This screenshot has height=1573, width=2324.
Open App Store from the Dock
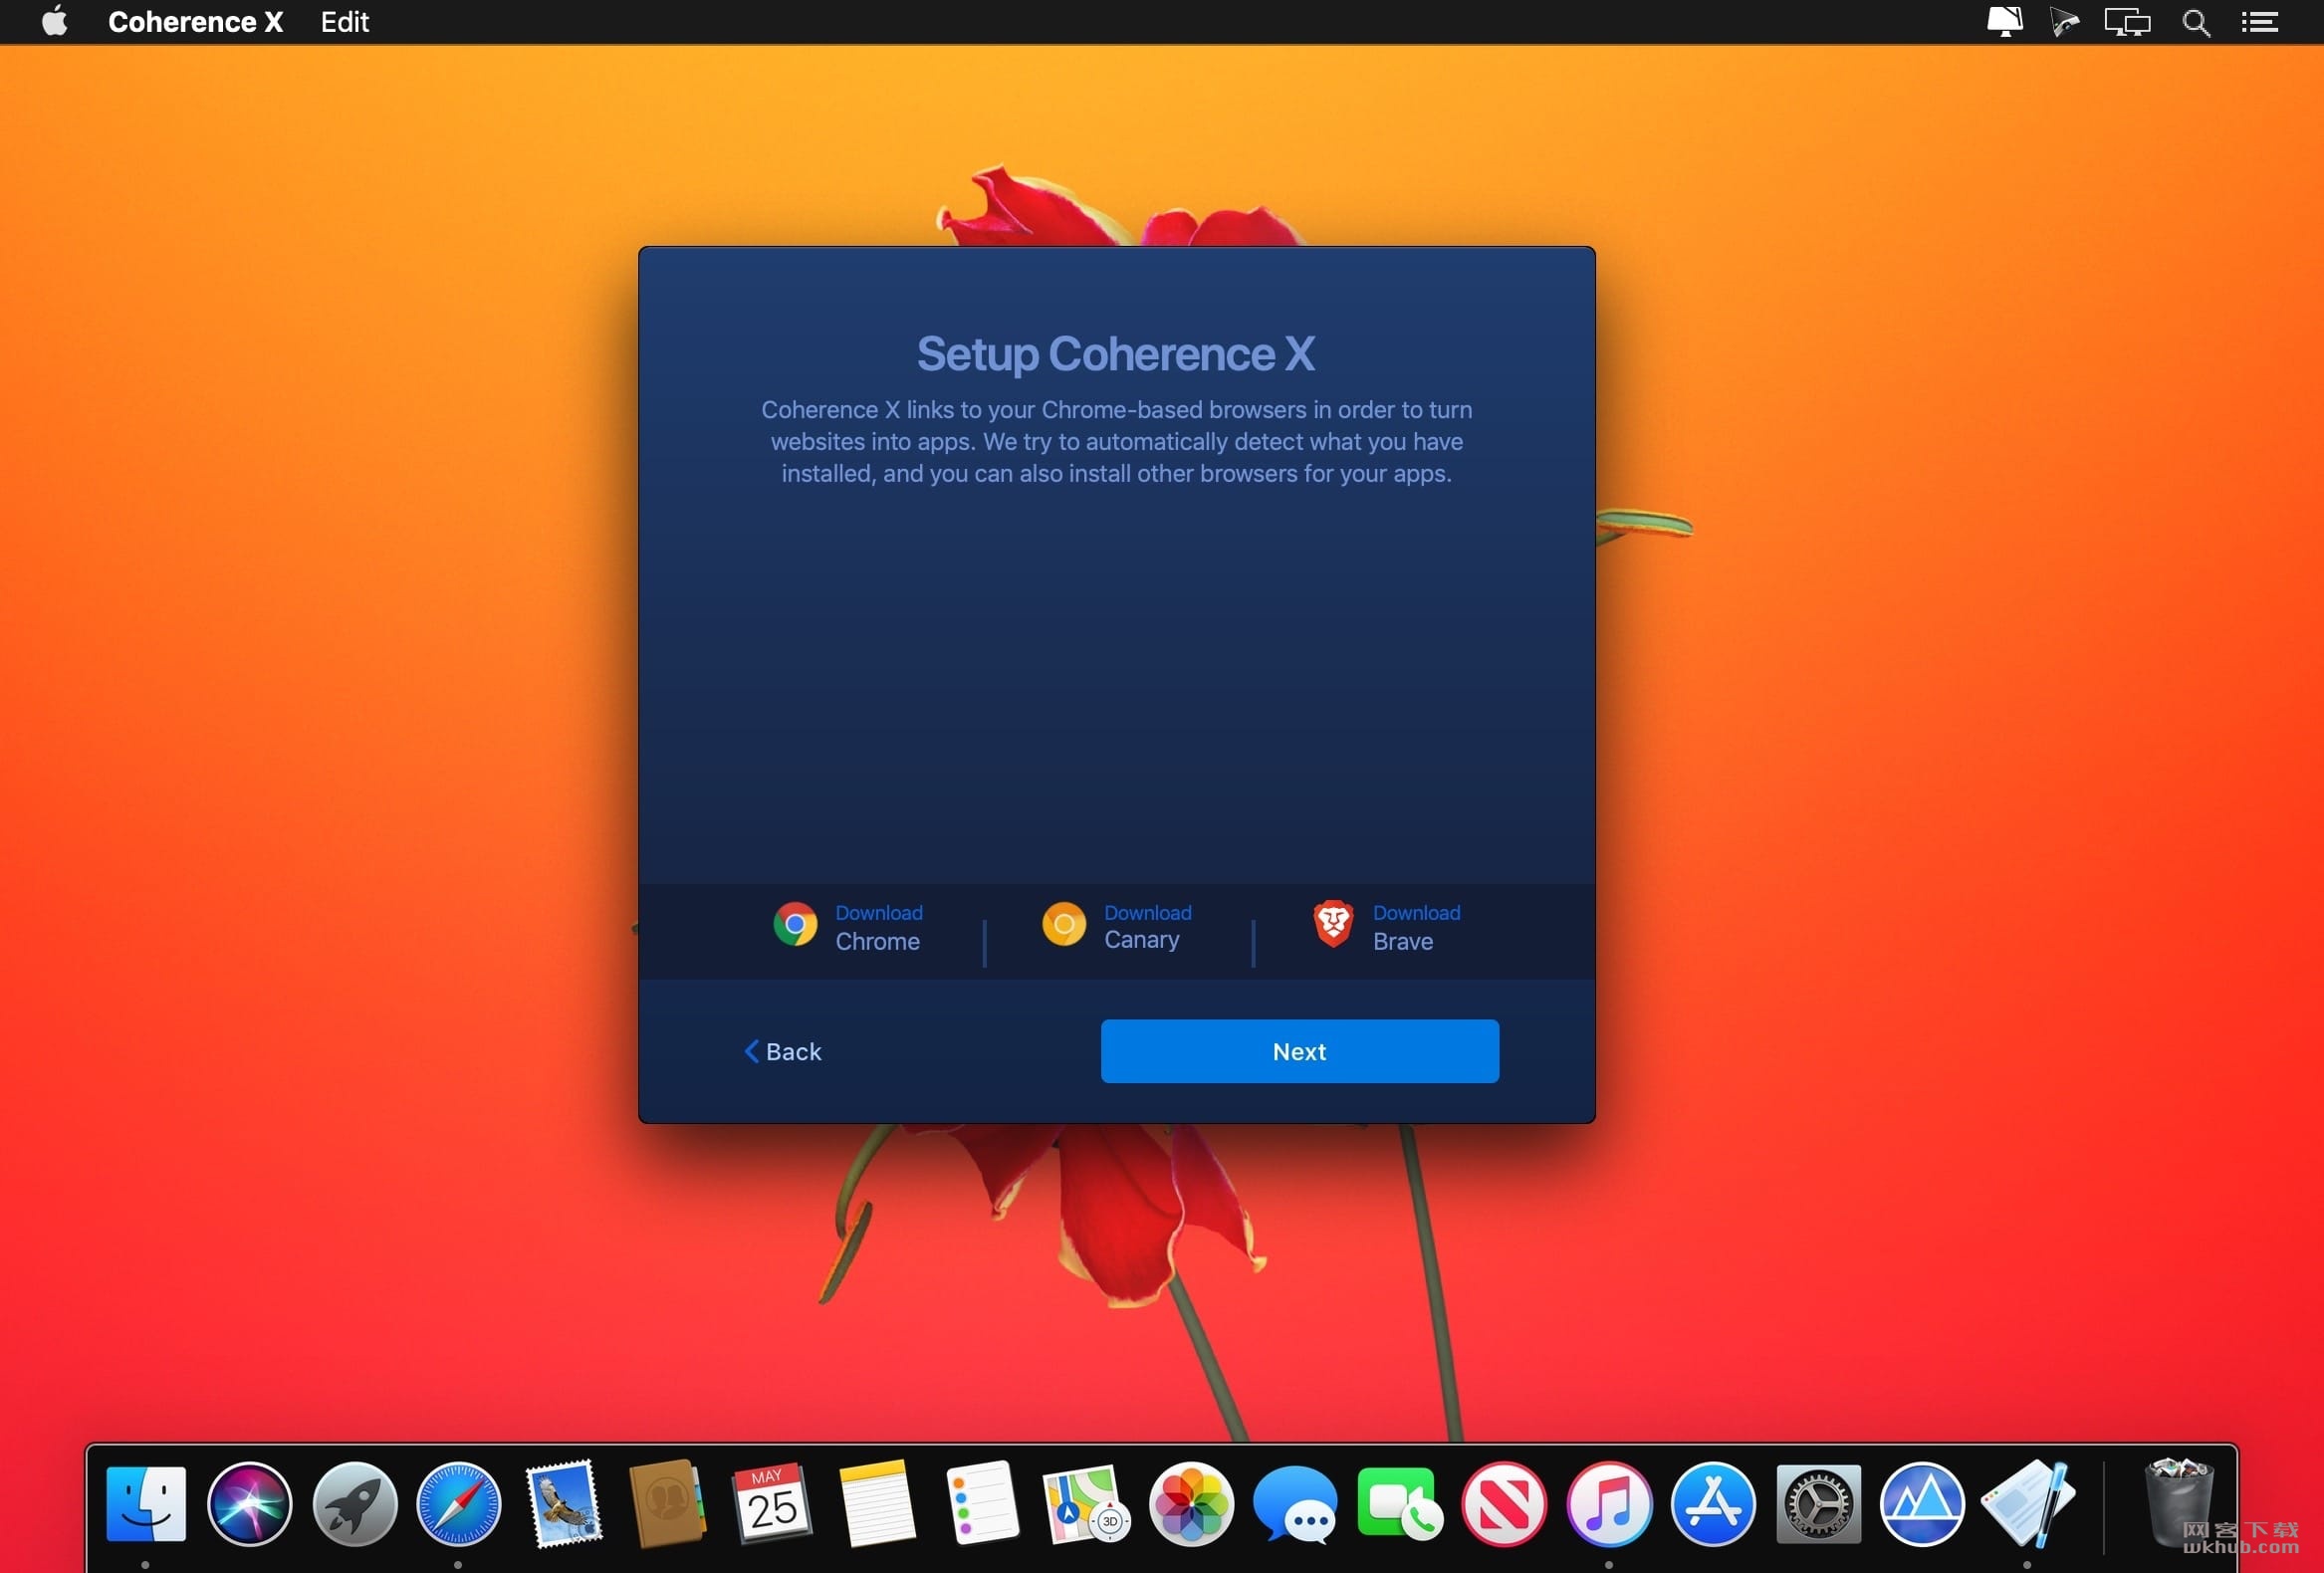(1713, 1503)
